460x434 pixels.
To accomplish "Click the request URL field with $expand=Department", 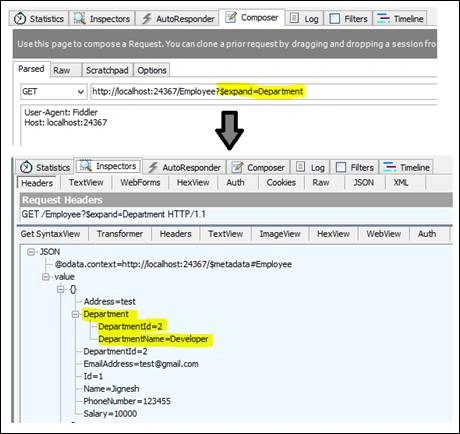I will click(x=263, y=91).
